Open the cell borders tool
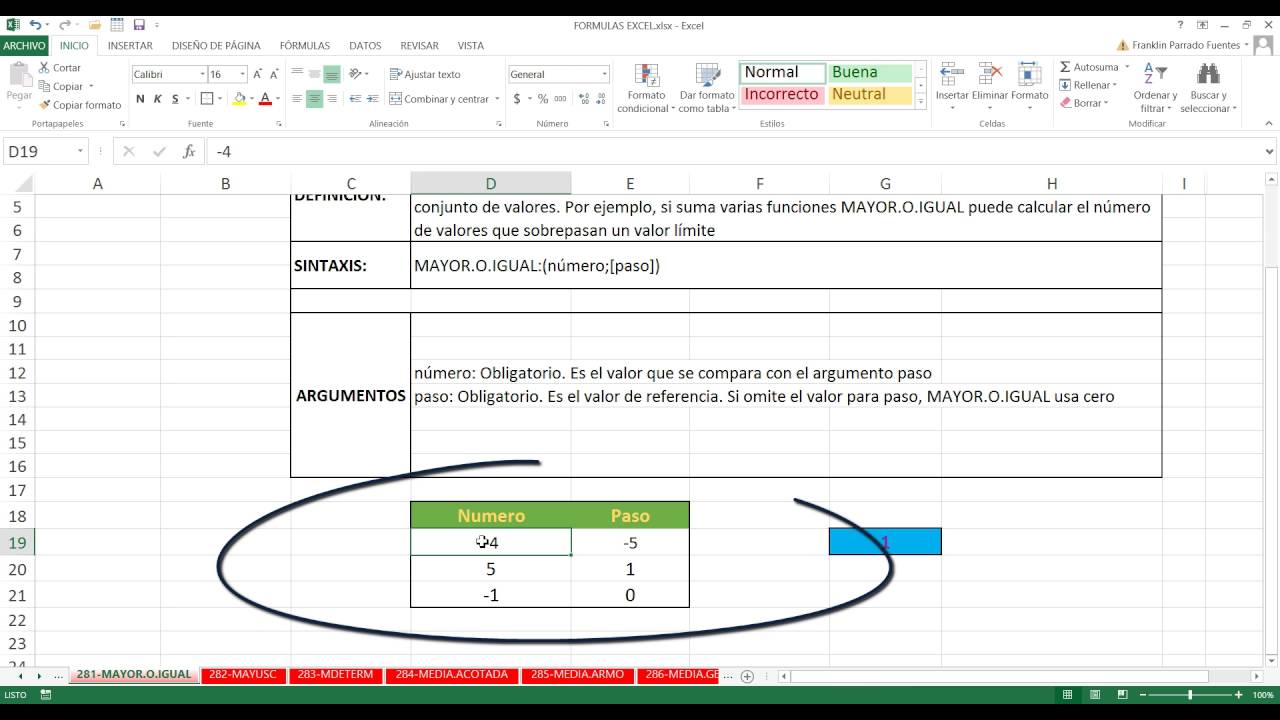The image size is (1280, 720). pos(206,99)
